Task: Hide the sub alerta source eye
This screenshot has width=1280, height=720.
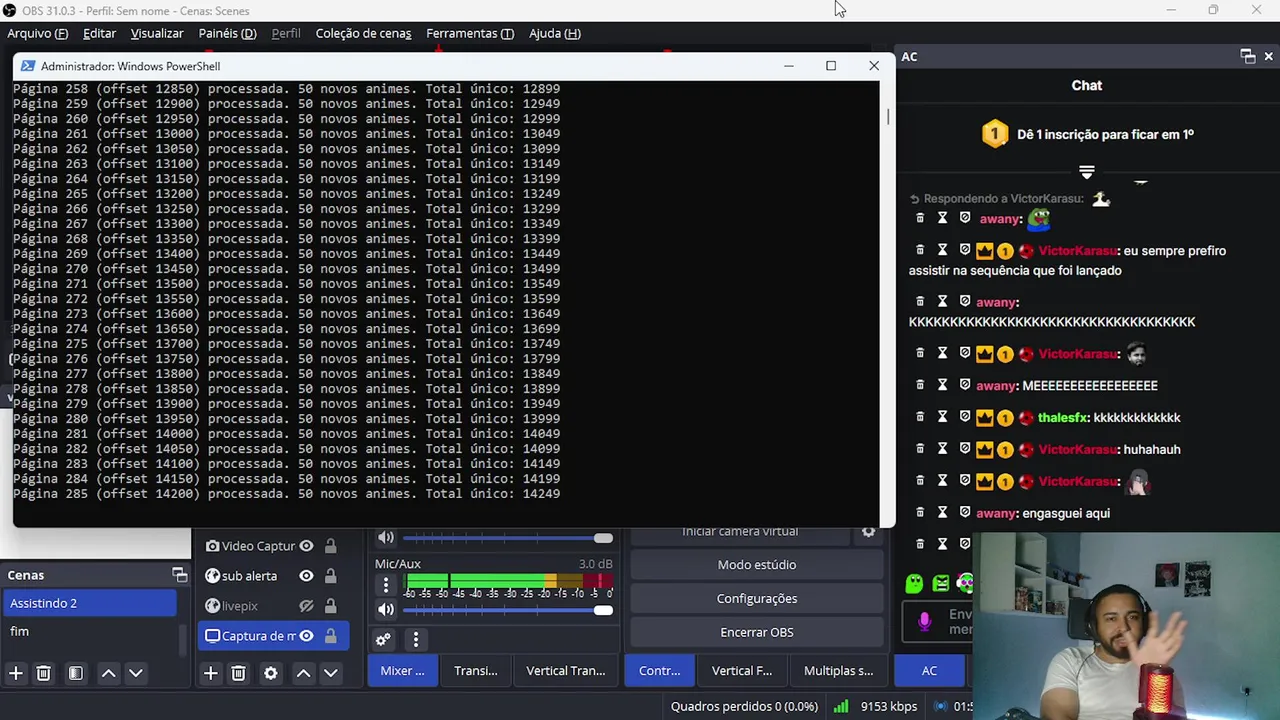Action: point(306,576)
